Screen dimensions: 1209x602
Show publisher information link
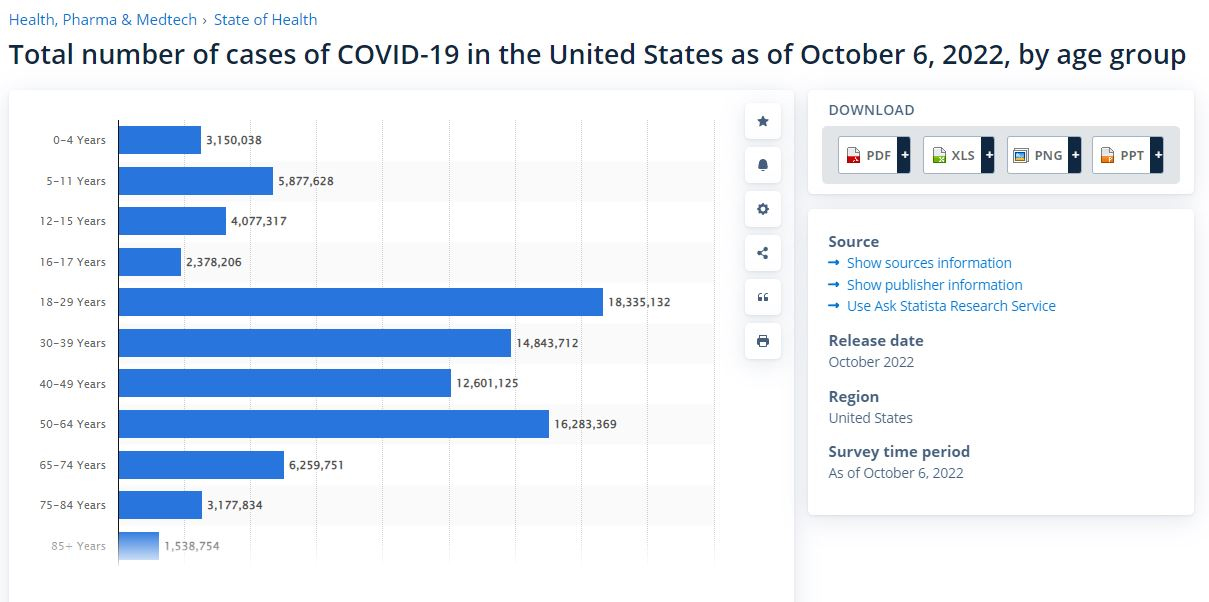tap(934, 285)
